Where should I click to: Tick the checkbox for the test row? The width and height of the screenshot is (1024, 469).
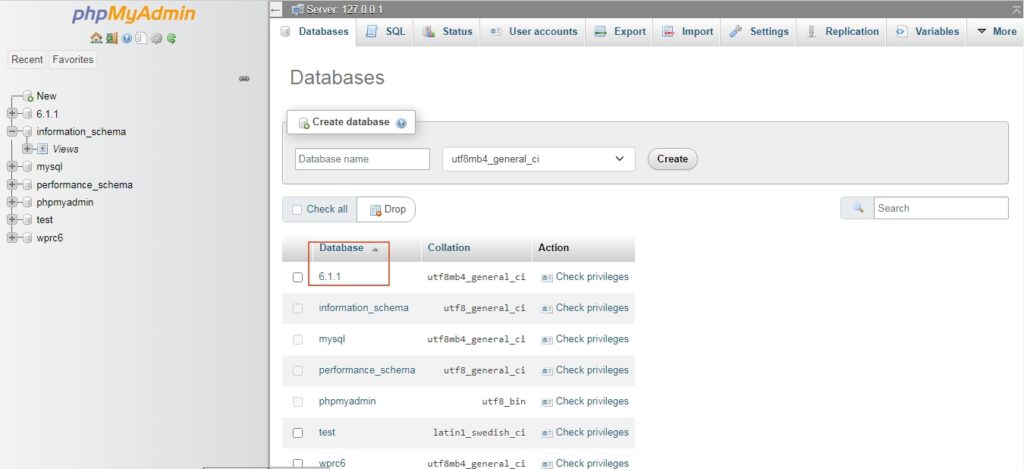click(x=298, y=432)
